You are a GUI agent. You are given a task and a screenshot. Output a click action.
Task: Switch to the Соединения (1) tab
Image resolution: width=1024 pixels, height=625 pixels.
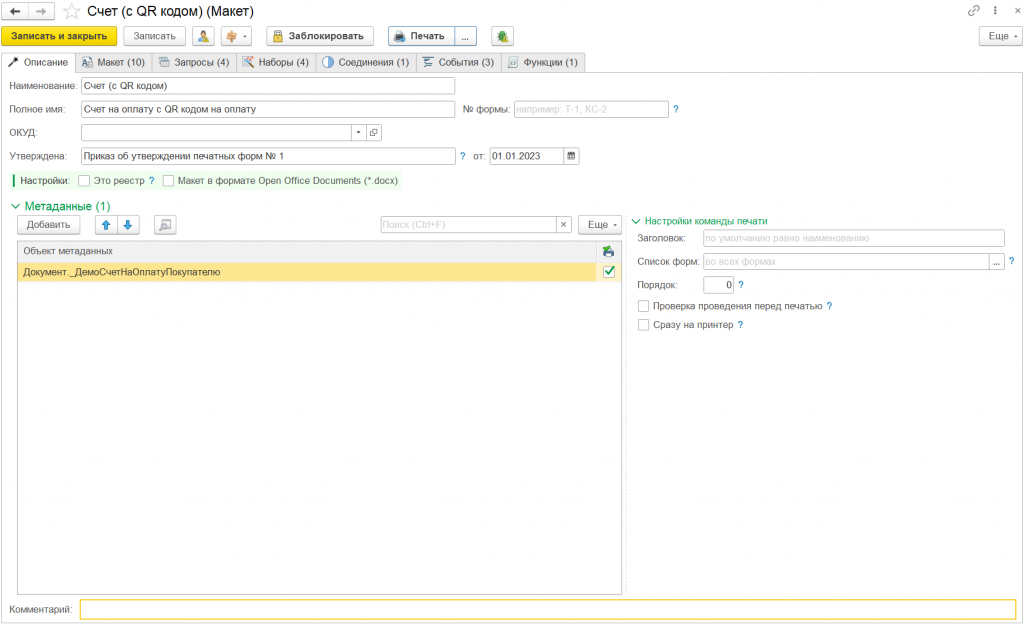(366, 62)
